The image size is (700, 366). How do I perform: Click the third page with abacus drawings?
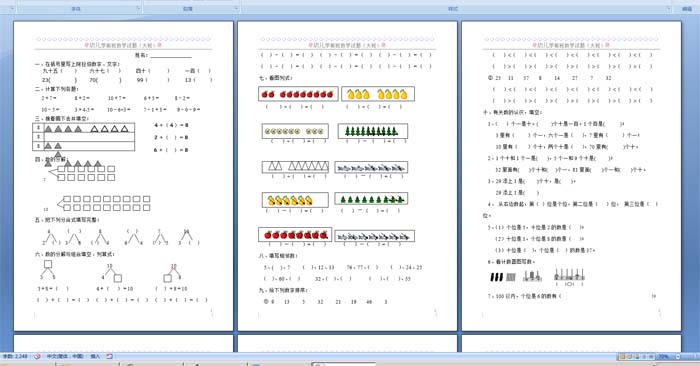tap(571, 176)
